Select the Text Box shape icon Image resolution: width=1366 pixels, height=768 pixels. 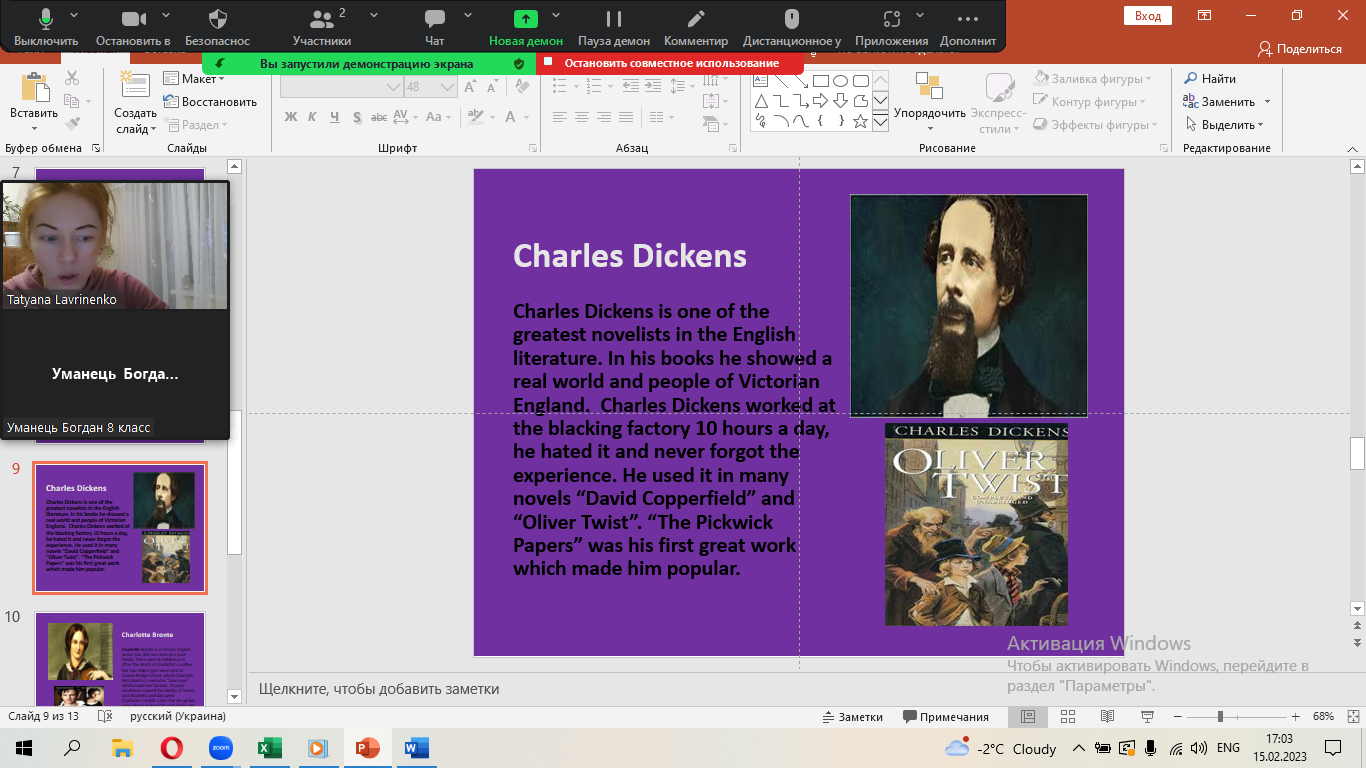[761, 81]
